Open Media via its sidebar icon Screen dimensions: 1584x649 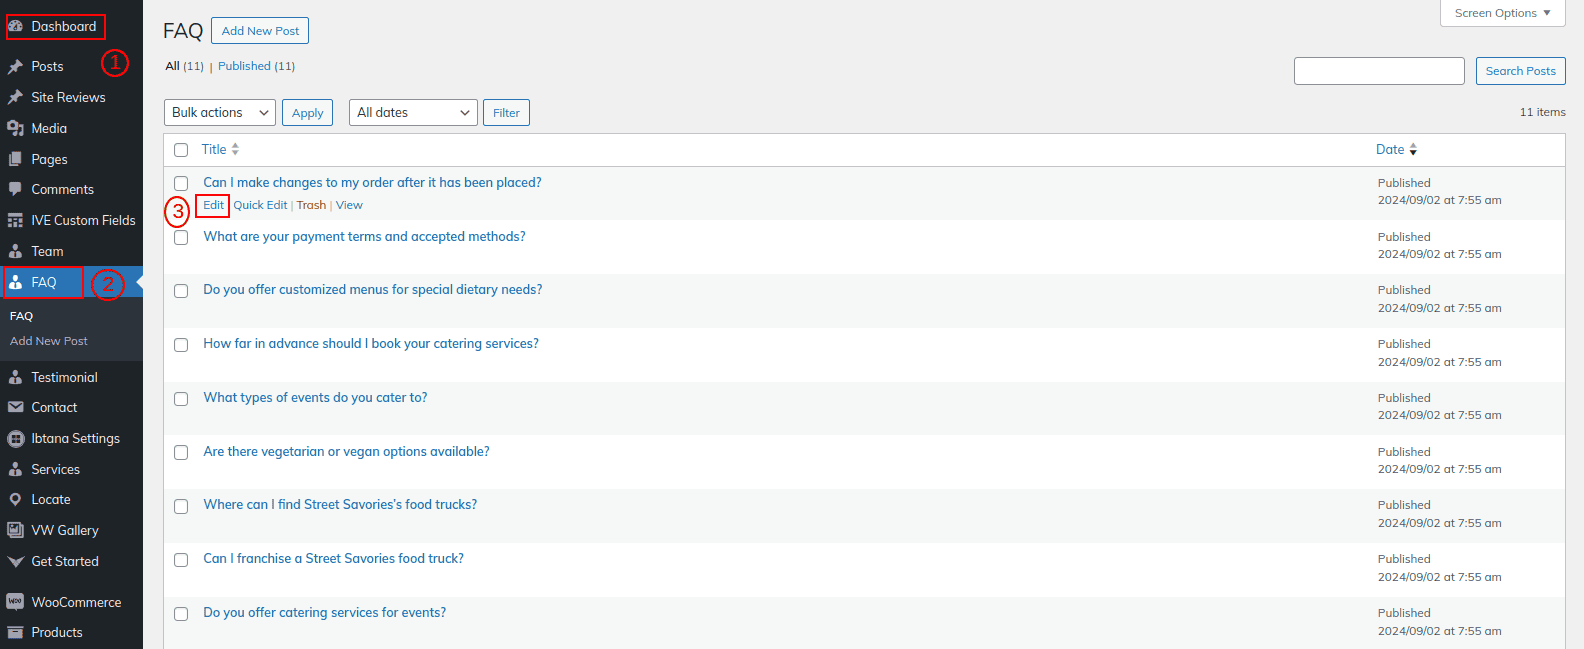16,128
